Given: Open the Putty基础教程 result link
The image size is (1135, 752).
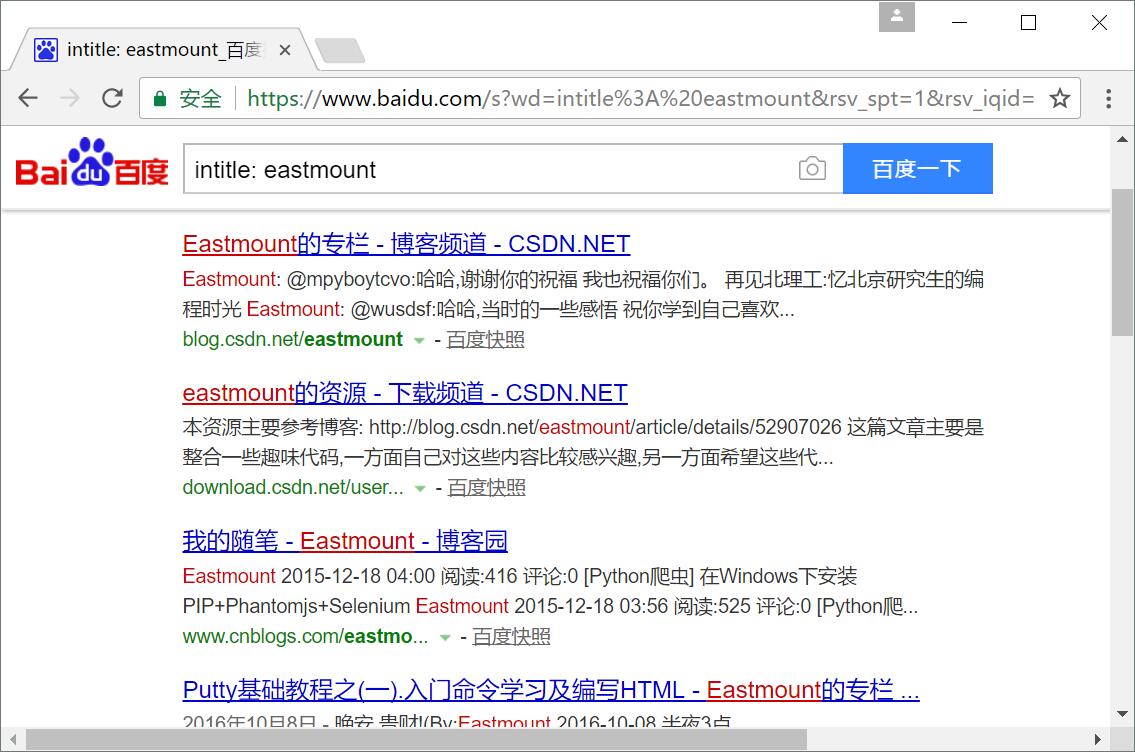Looking at the screenshot, I should tap(551, 690).
